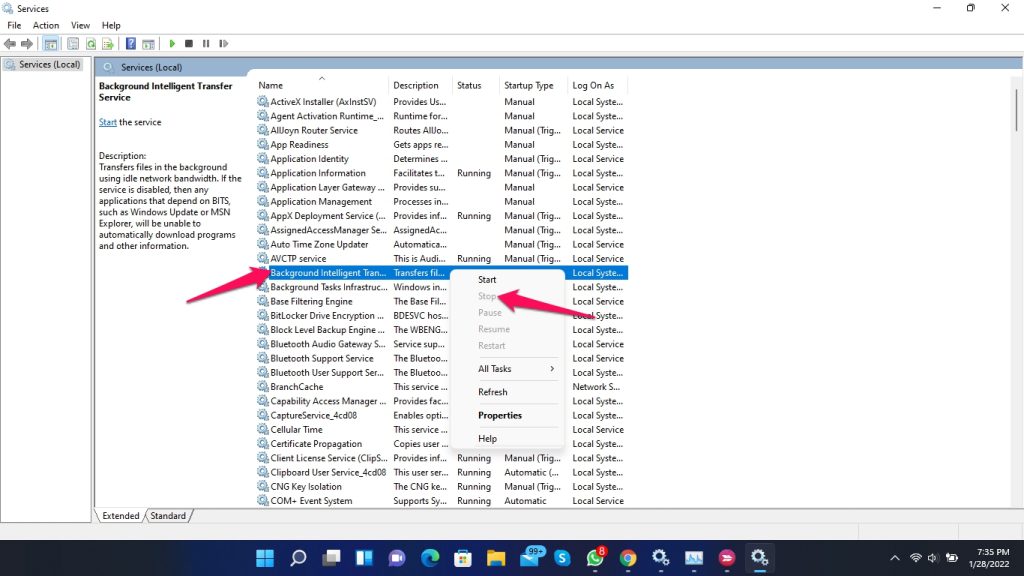Click the Stop Service square toolbar icon
Viewport: 1024px width, 576px height.
(x=189, y=44)
